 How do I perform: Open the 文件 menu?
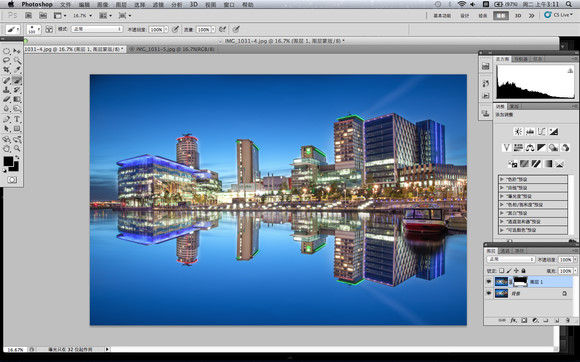[65, 4]
